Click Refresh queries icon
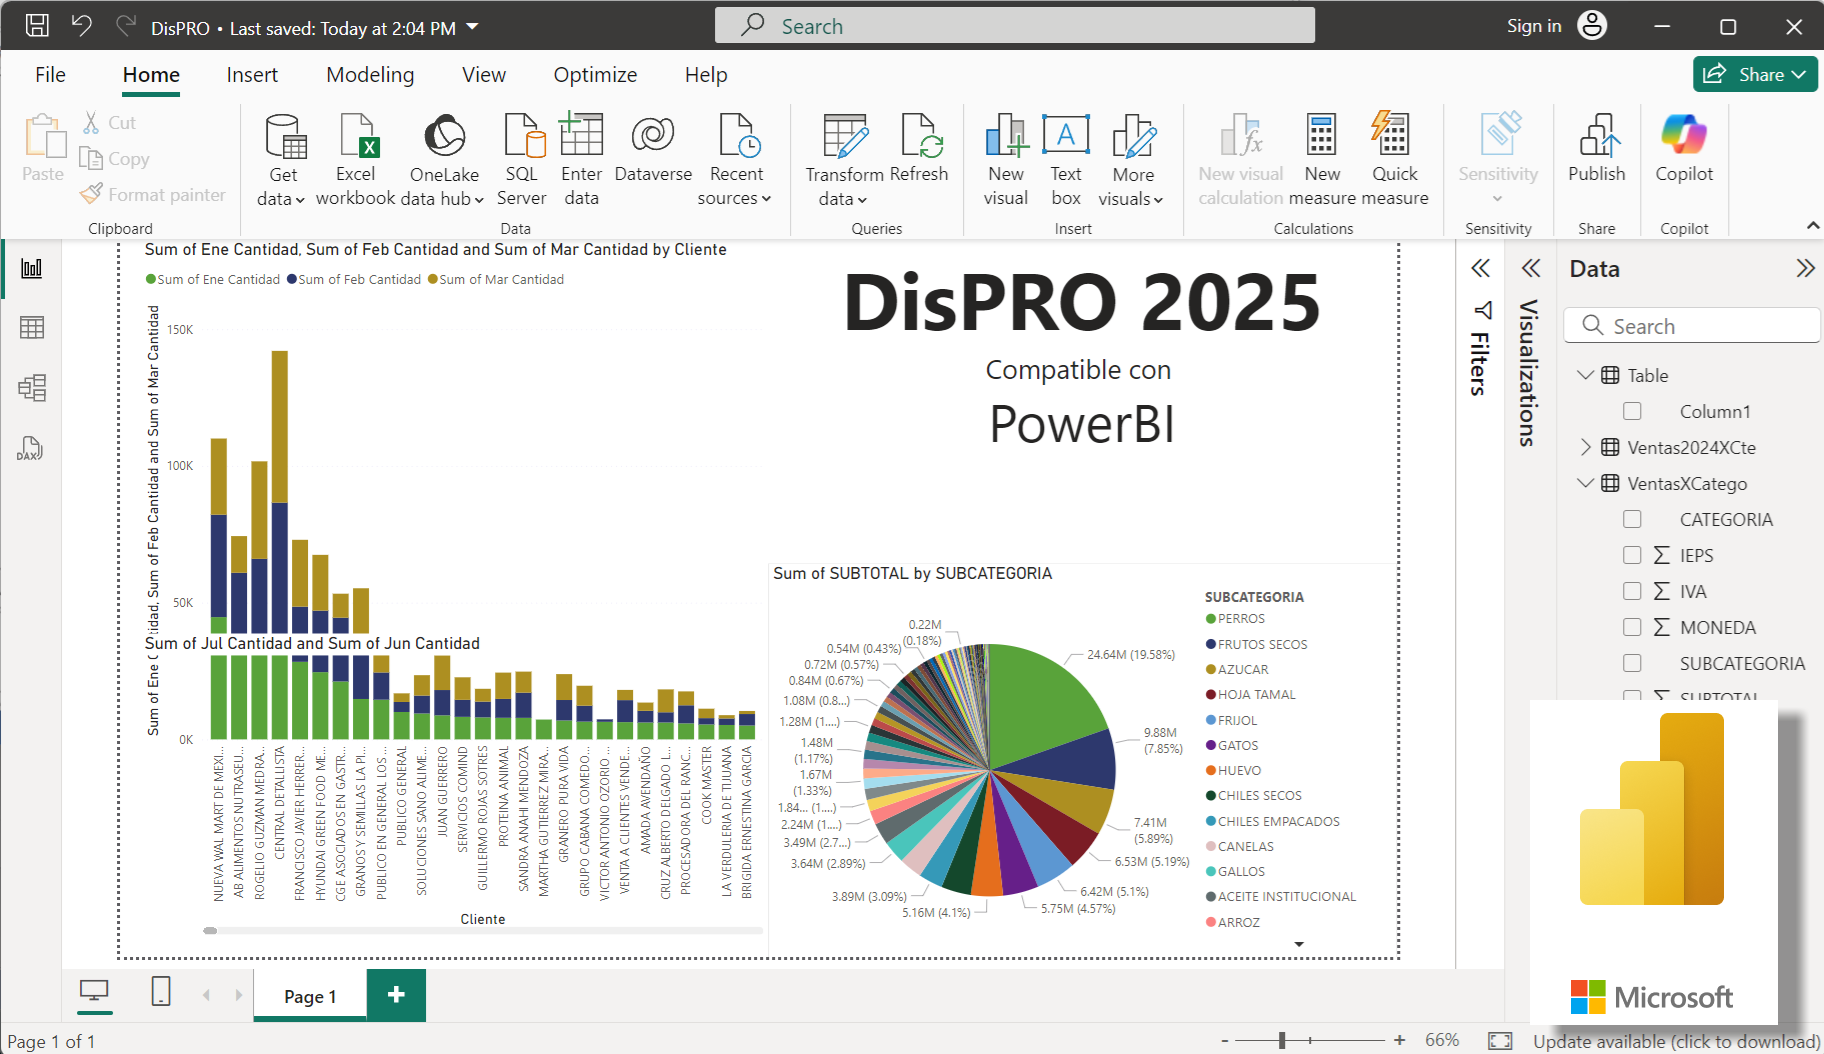Image resolution: width=1824 pixels, height=1054 pixels. point(920,136)
